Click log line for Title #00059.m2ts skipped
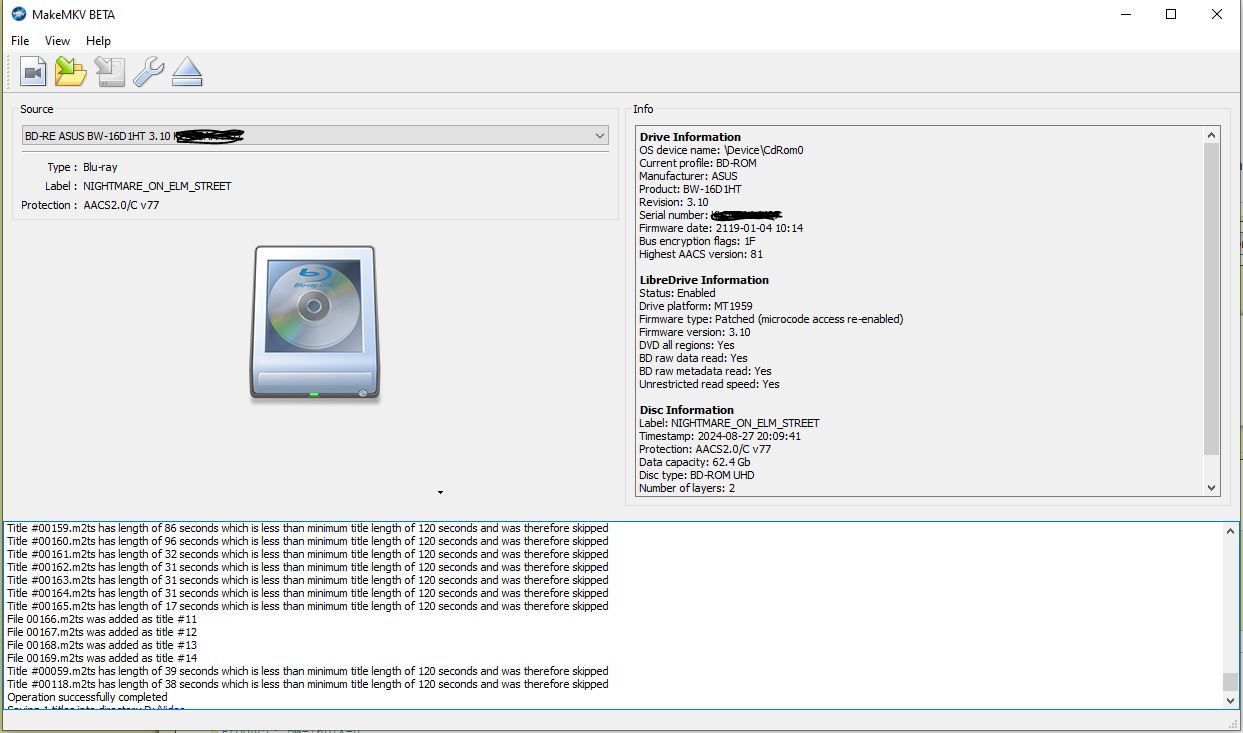The image size is (1243, 733). click(307, 671)
